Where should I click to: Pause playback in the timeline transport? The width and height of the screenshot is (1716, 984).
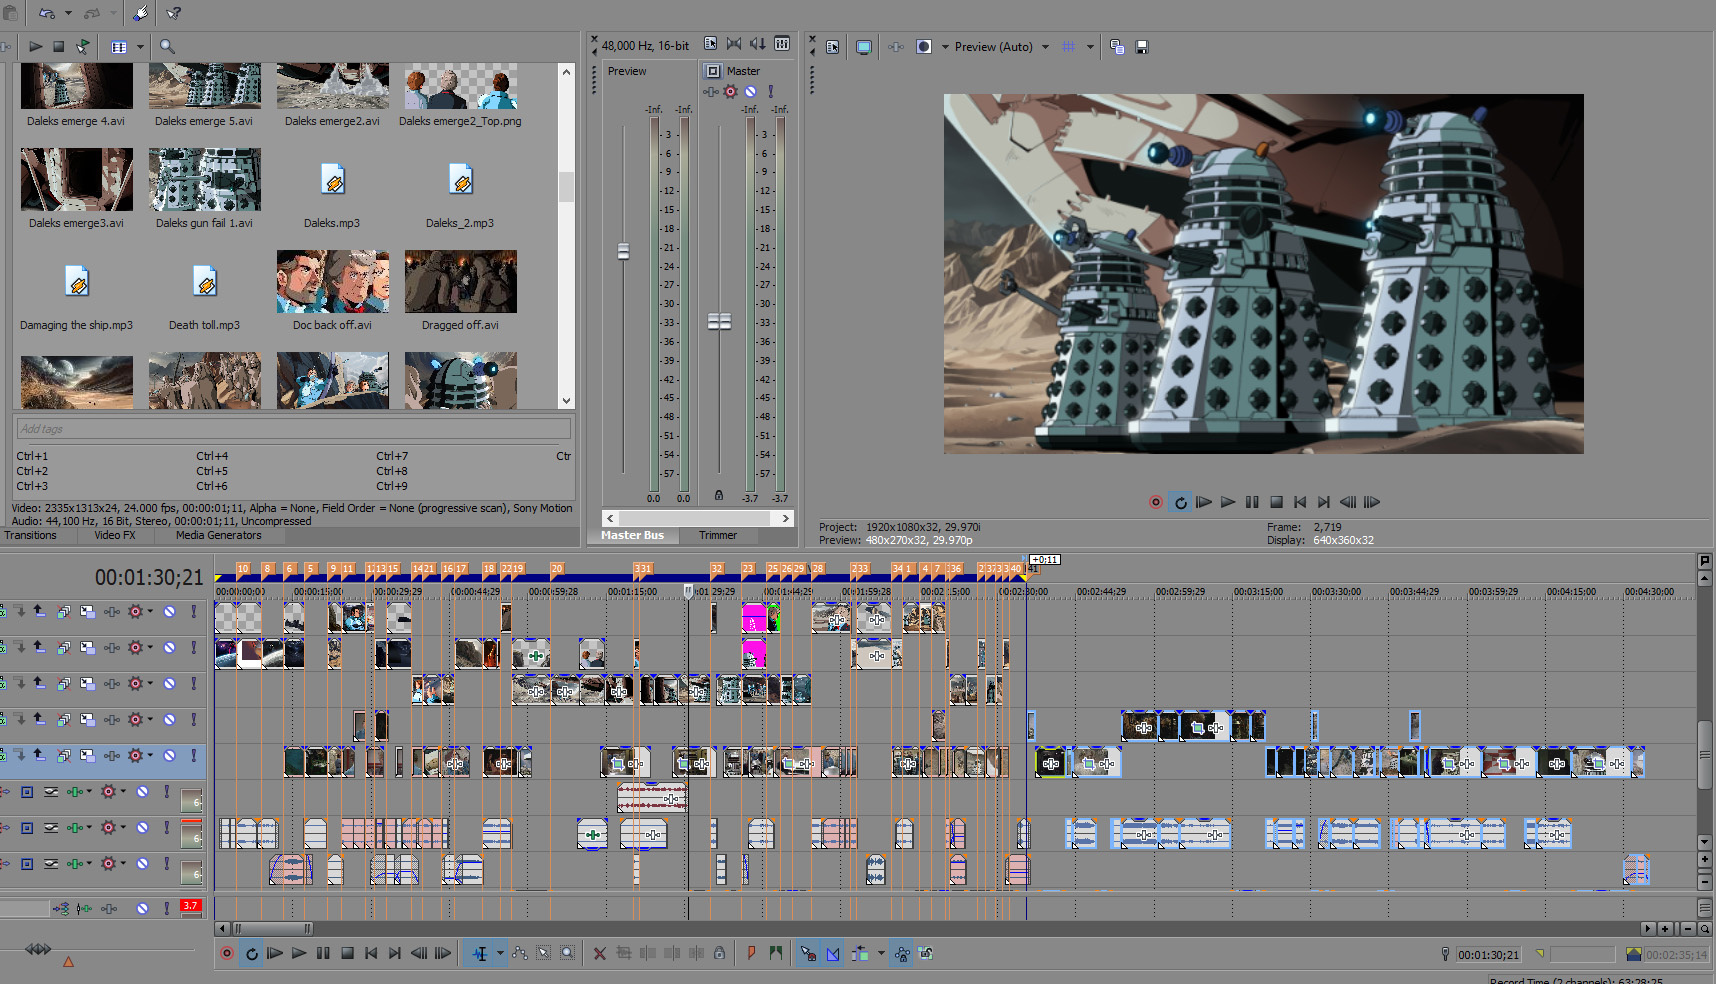(323, 954)
